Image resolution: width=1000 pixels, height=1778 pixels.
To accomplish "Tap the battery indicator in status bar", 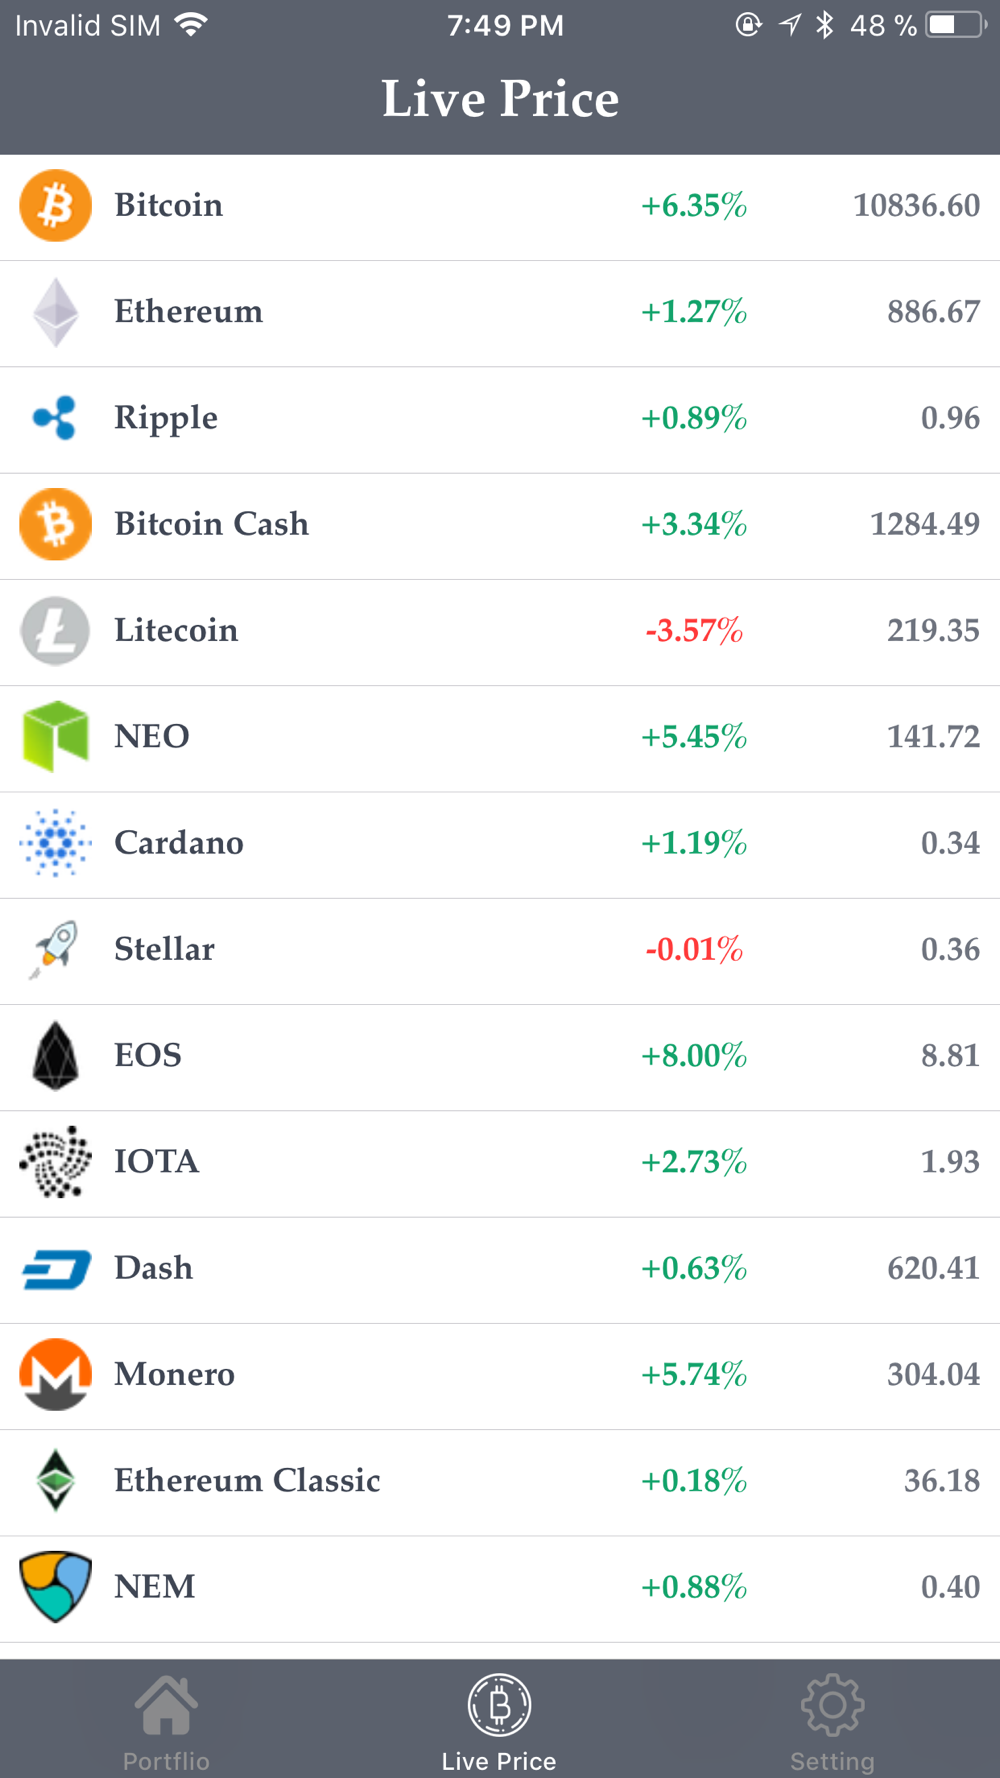I will (956, 25).
